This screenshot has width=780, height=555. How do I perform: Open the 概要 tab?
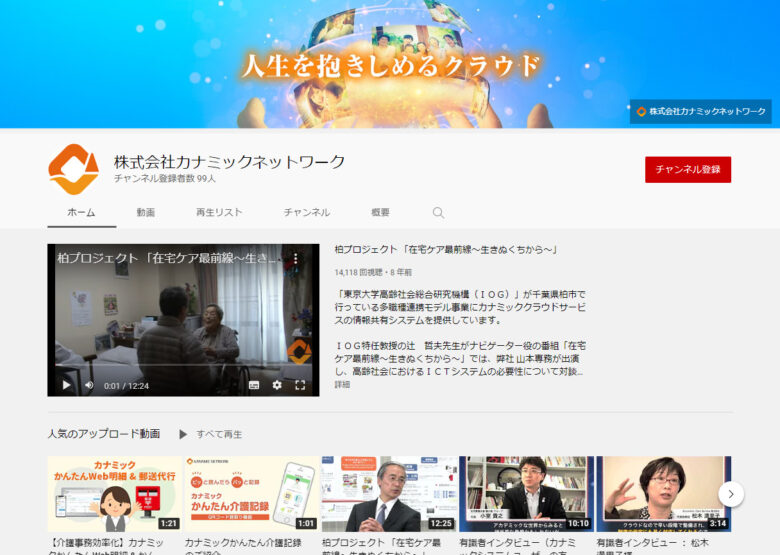coord(381,212)
